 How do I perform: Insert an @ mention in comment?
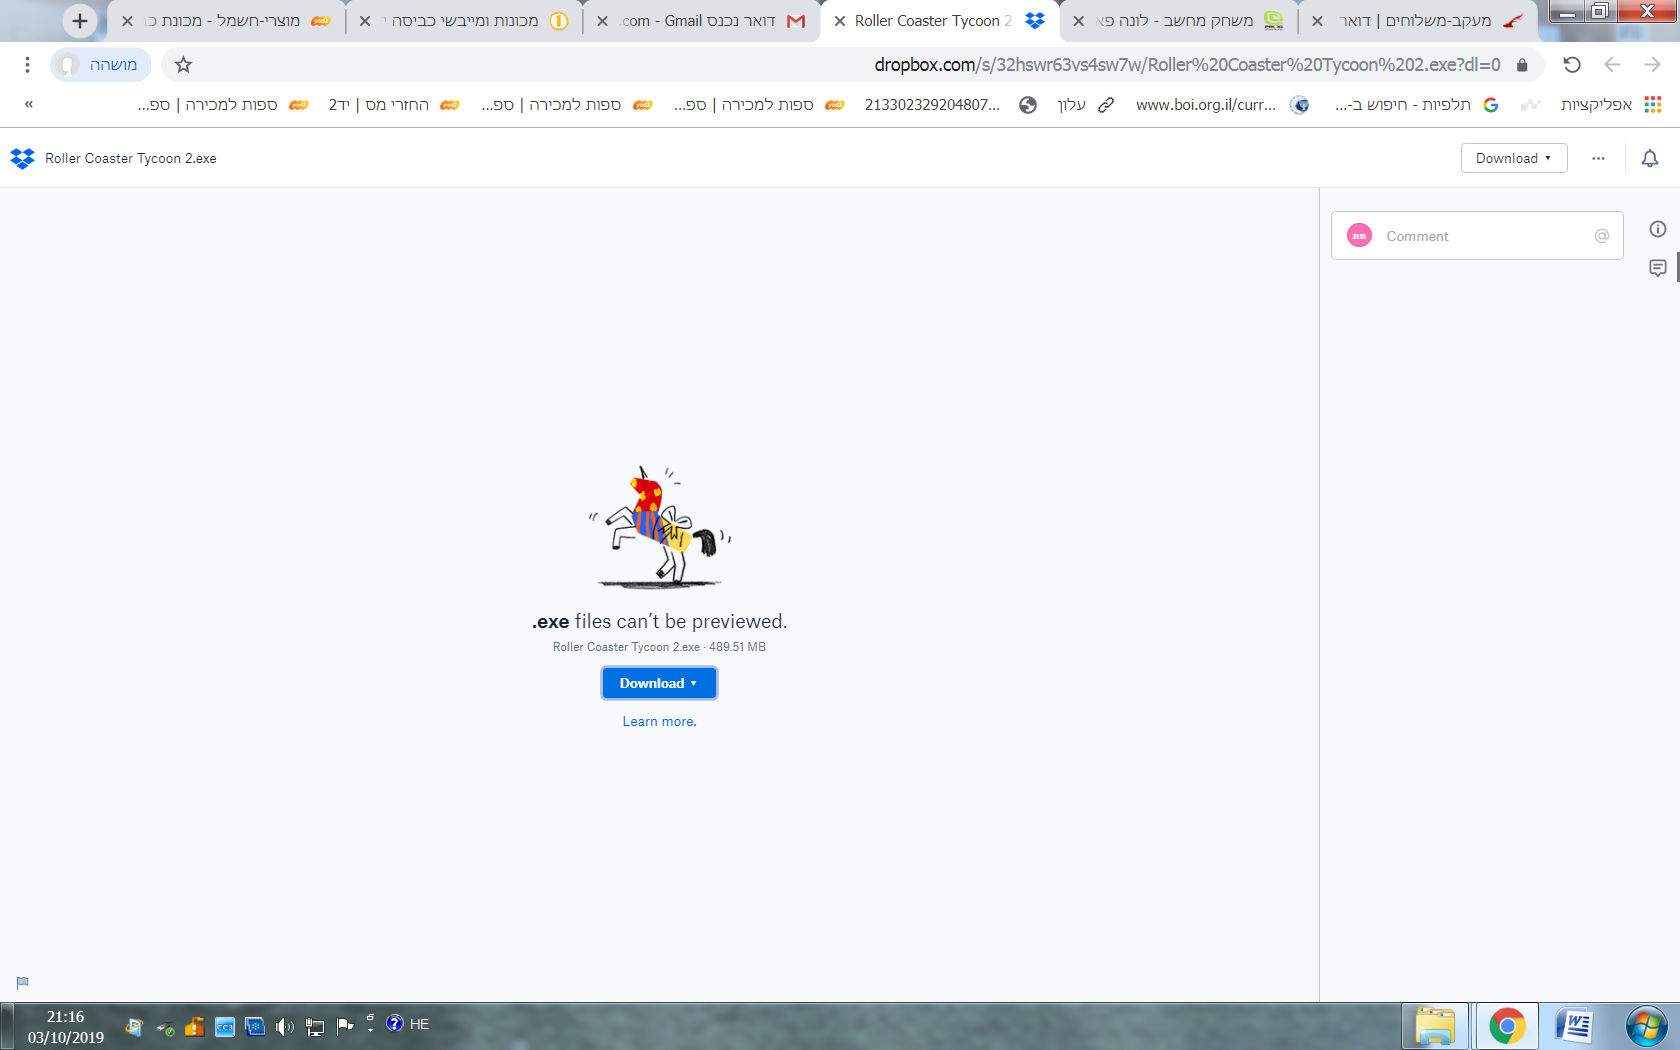pos(1602,236)
